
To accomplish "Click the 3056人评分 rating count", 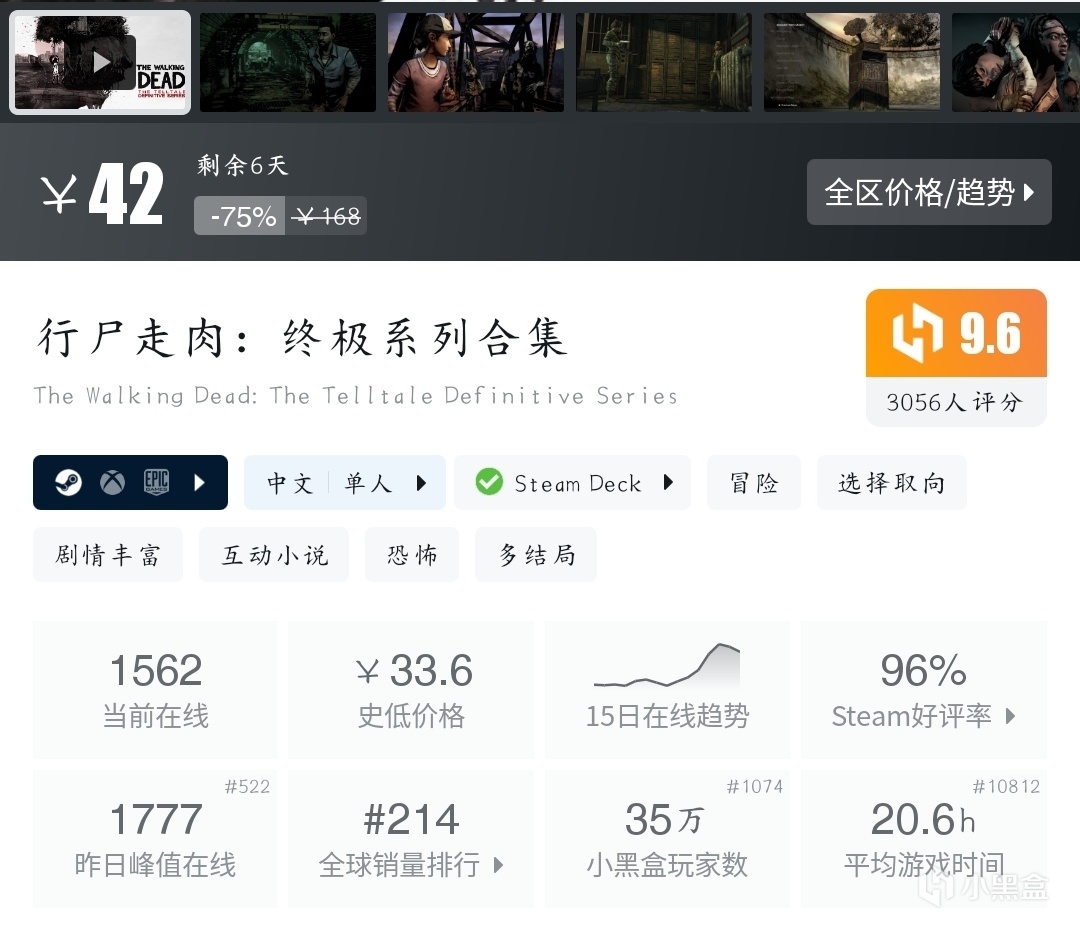I will (x=955, y=402).
